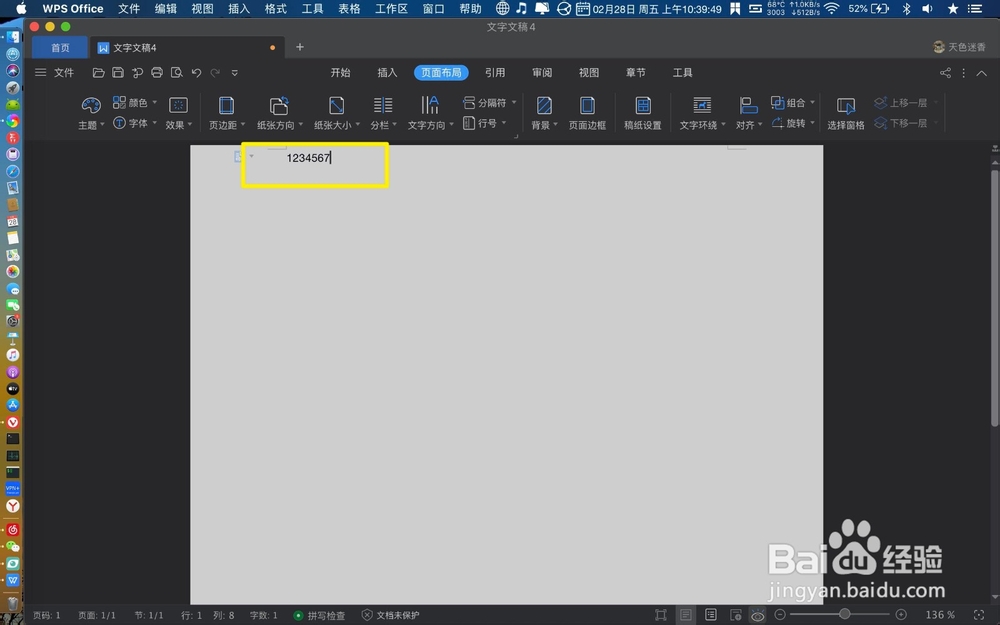Click the share icon at top right
The height and width of the screenshot is (625, 1000).
(945, 73)
